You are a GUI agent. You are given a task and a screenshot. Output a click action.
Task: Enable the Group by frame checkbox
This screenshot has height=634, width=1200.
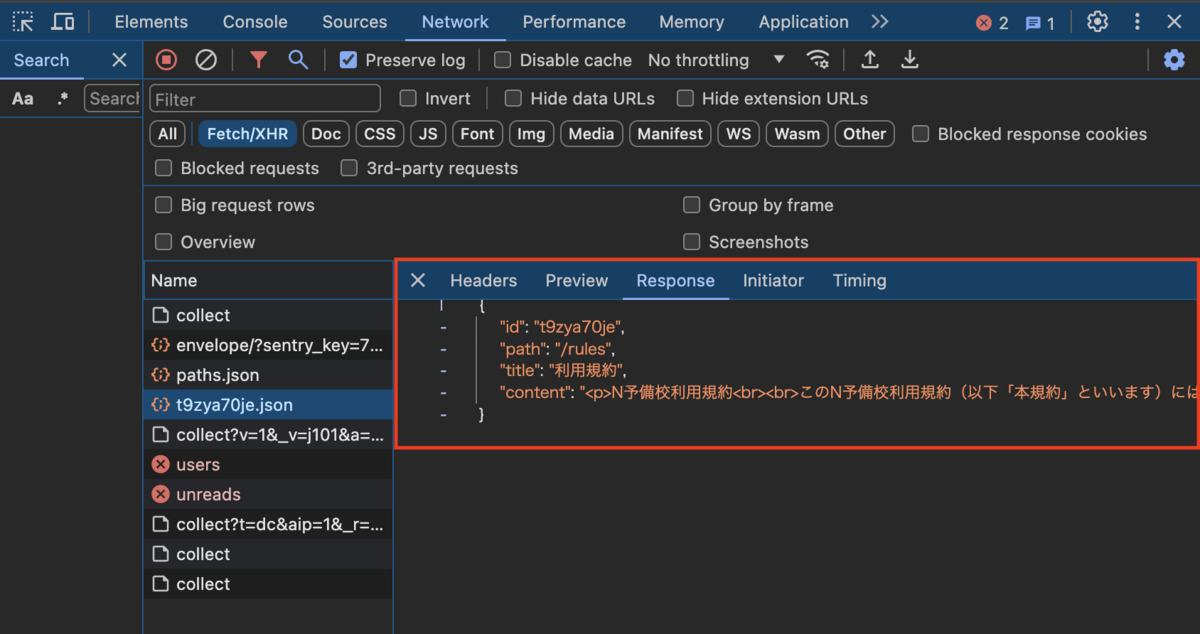(691, 205)
